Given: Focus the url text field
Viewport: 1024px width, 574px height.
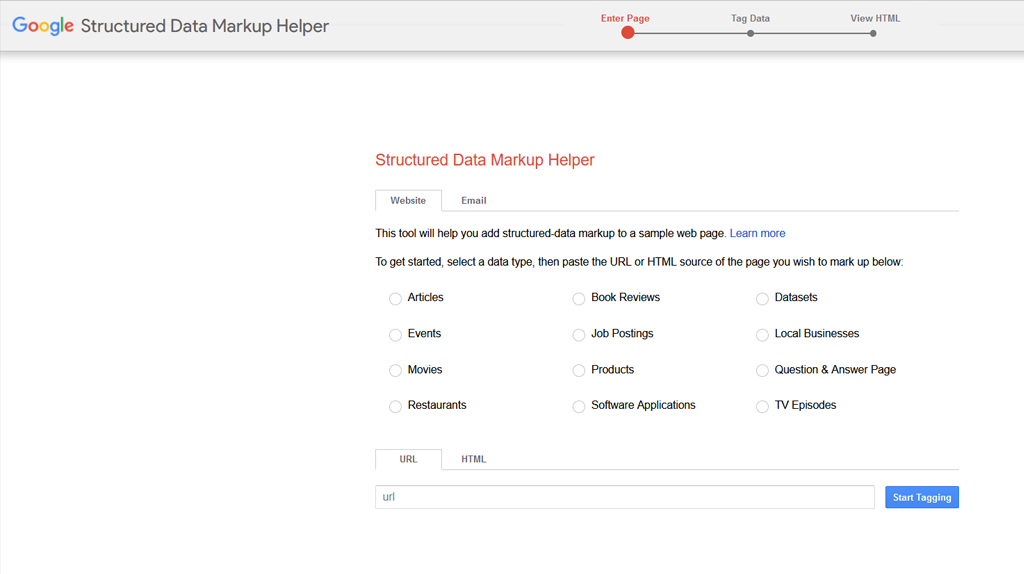Looking at the screenshot, I should (x=624, y=497).
